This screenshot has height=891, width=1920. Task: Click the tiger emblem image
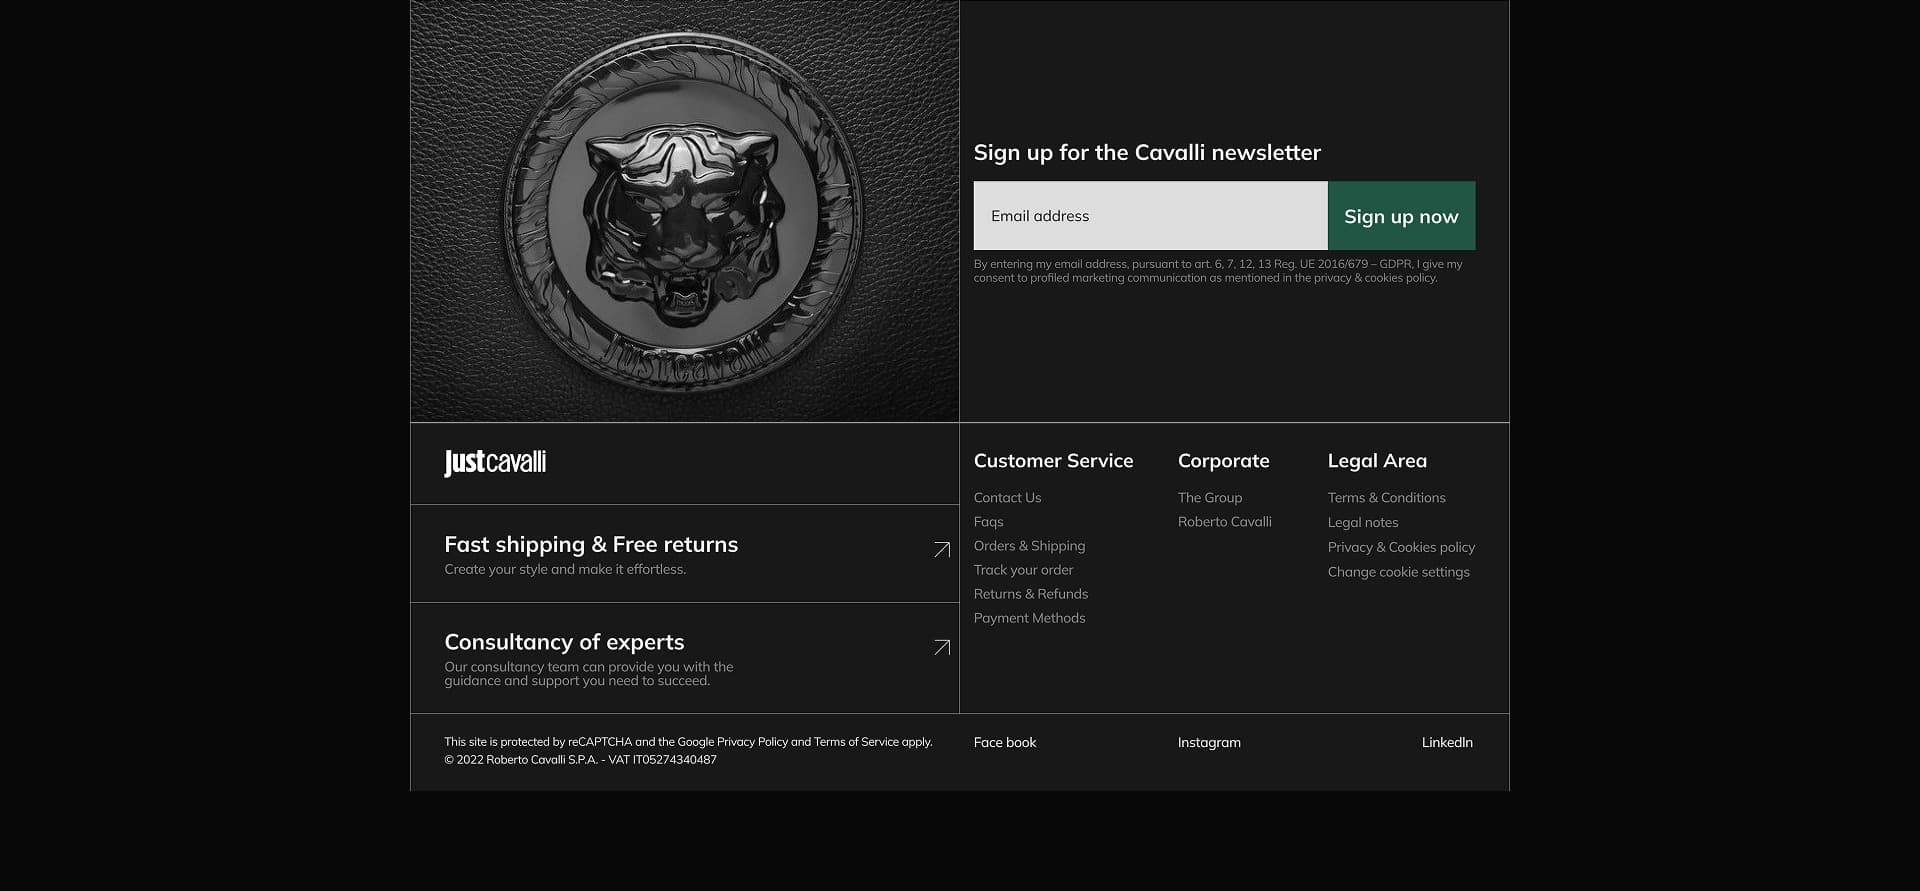click(x=684, y=212)
